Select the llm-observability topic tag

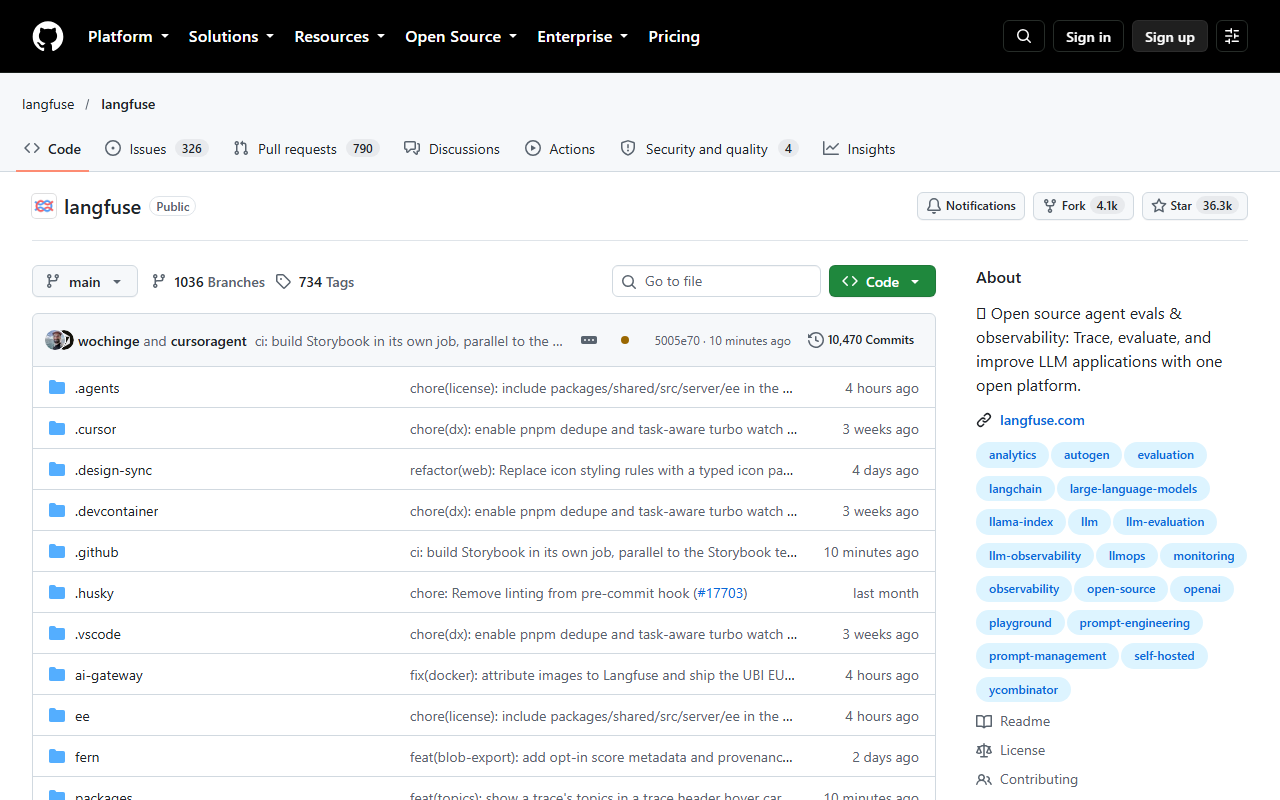point(1035,556)
